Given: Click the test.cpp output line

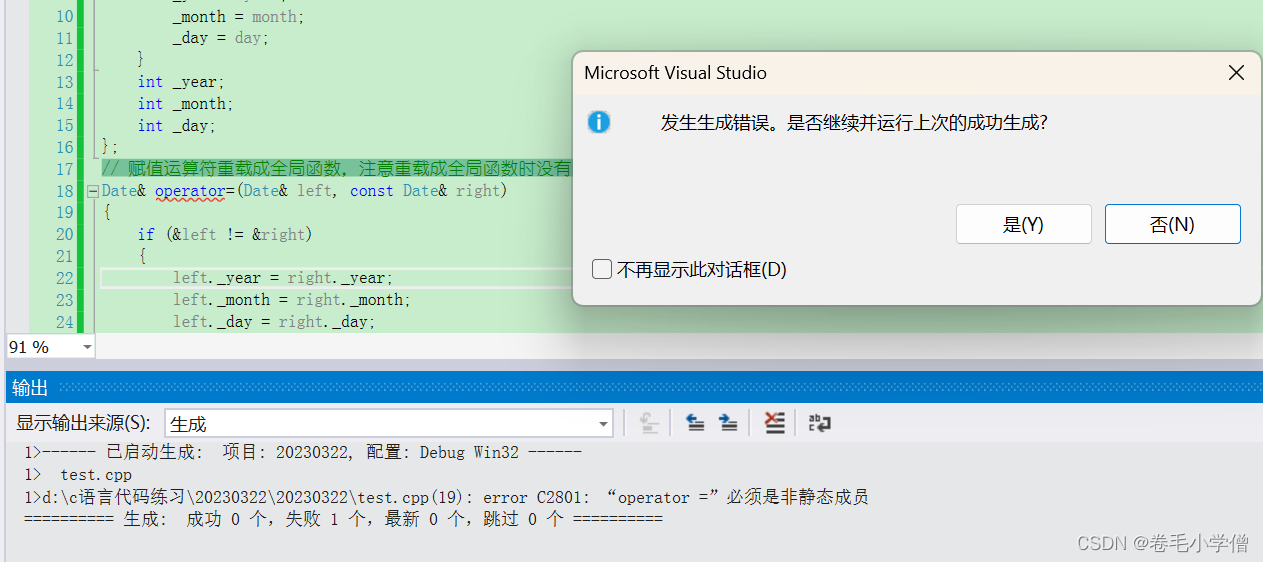Looking at the screenshot, I should [78, 474].
